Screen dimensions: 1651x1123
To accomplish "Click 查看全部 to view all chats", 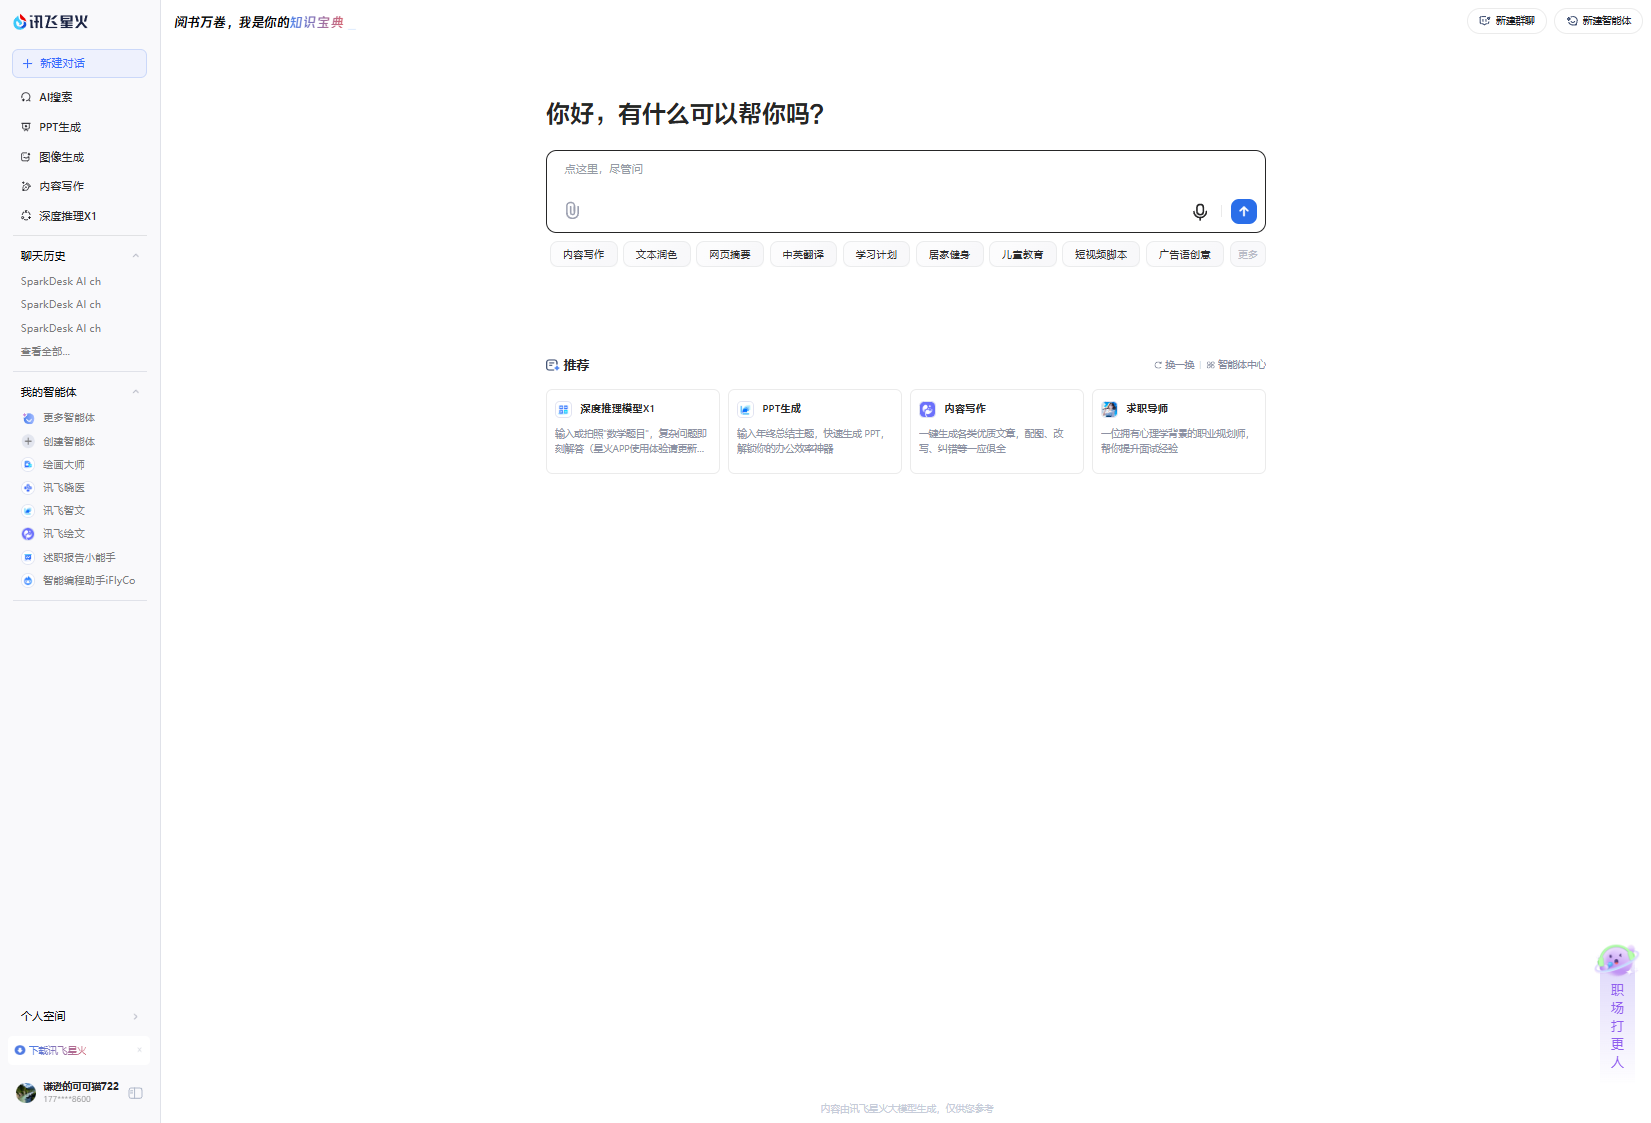I will point(45,351).
